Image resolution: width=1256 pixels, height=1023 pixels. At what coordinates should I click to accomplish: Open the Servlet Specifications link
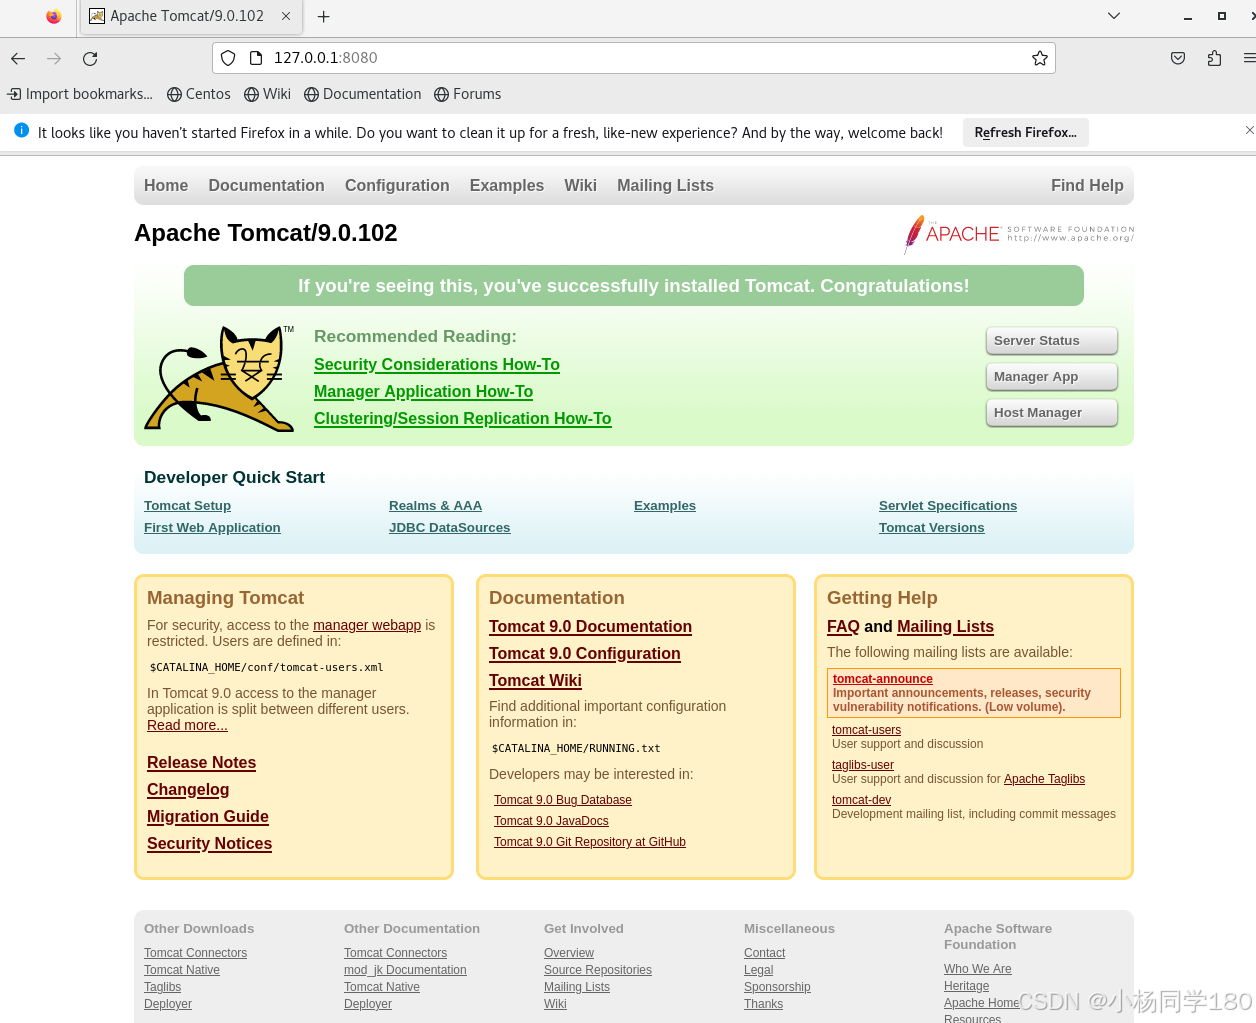[x=948, y=506]
